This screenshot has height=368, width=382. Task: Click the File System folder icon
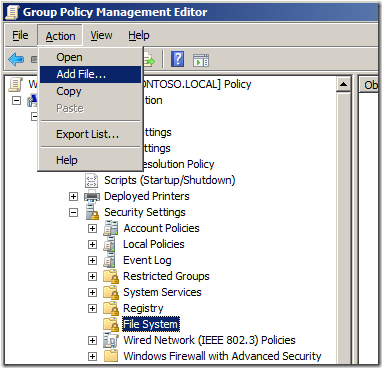click(111, 324)
